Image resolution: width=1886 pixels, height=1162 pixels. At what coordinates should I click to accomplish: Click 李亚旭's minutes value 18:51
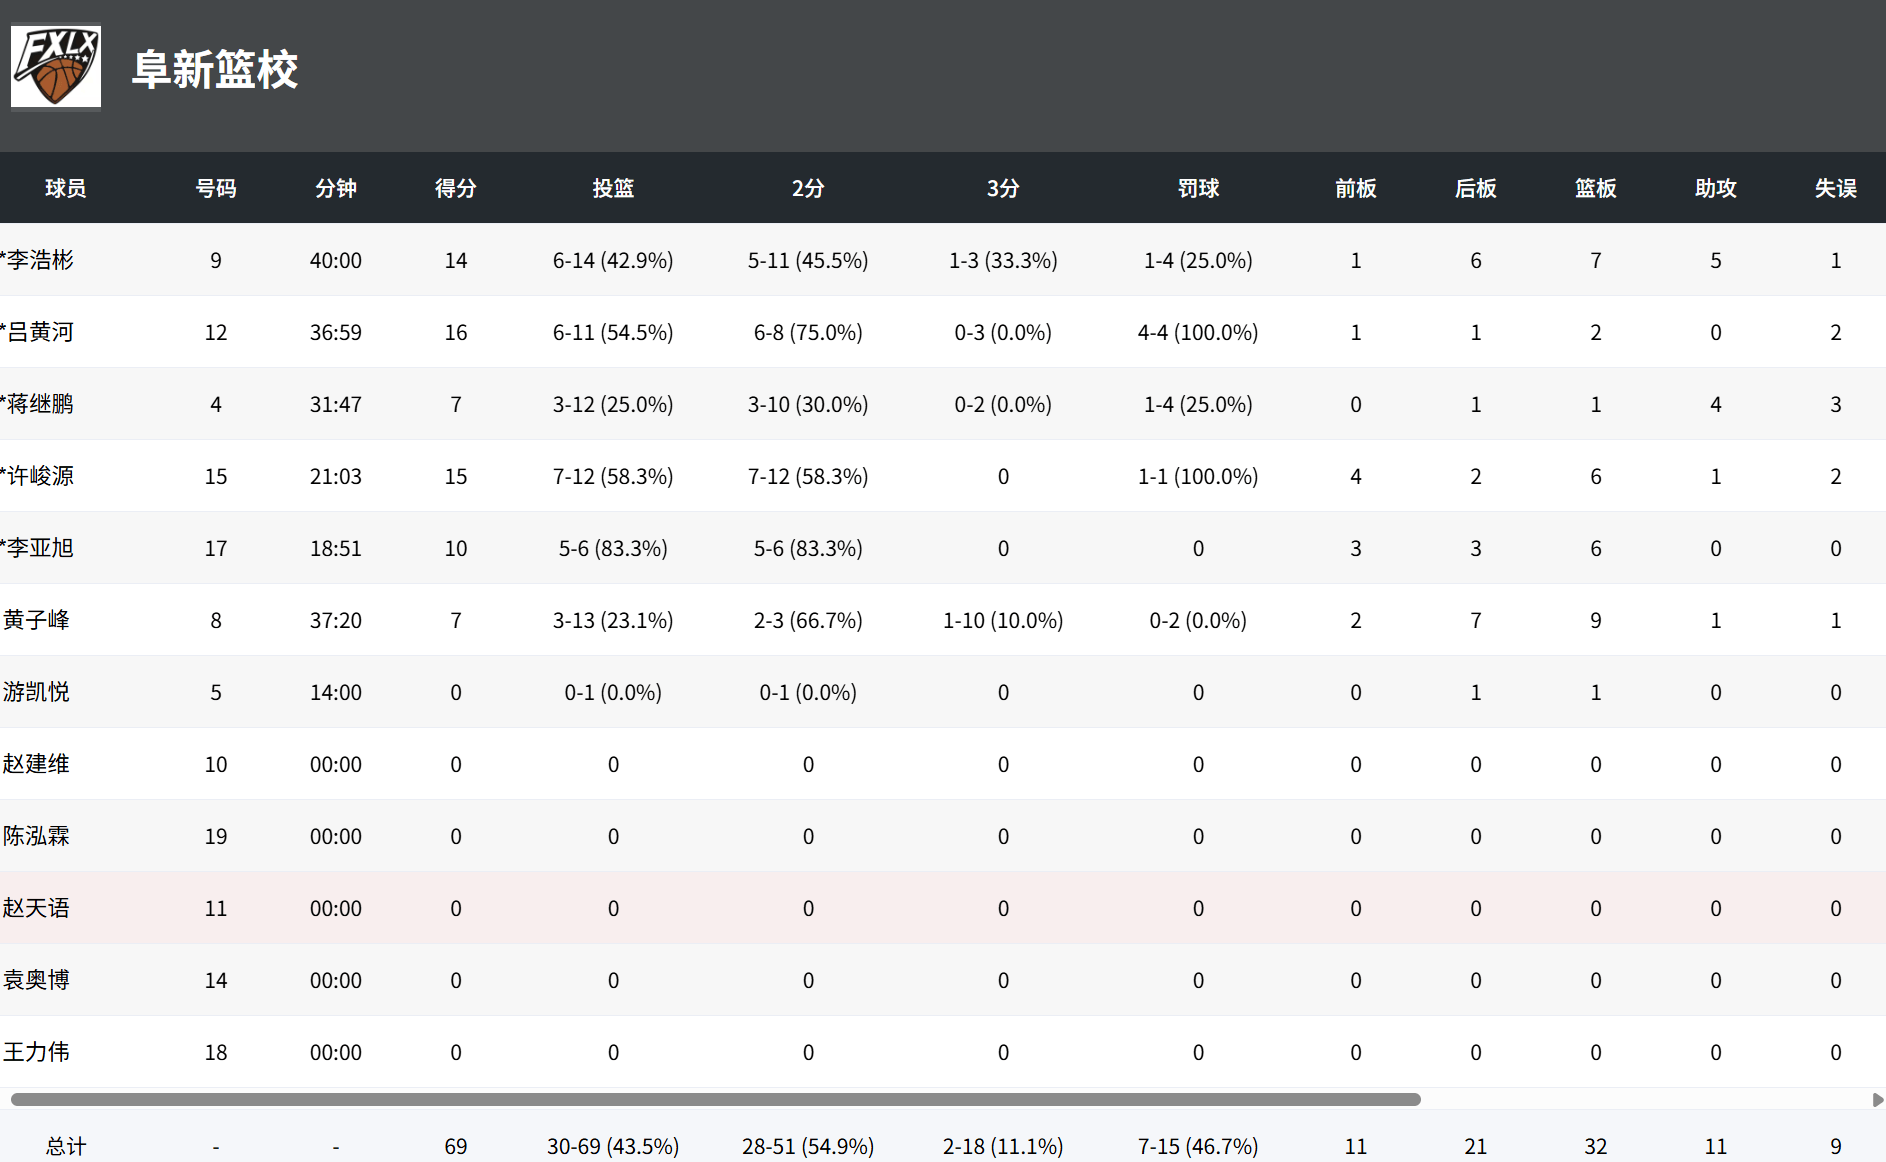[x=336, y=549]
